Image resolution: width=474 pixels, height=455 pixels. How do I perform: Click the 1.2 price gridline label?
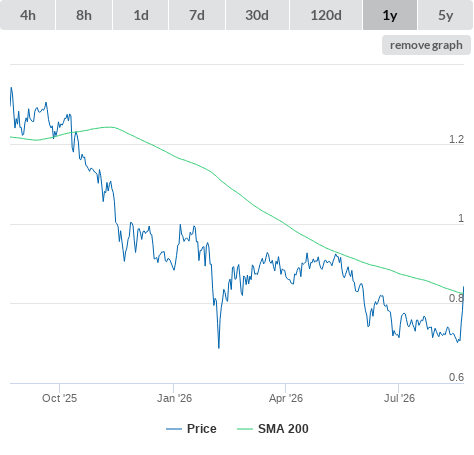point(456,139)
